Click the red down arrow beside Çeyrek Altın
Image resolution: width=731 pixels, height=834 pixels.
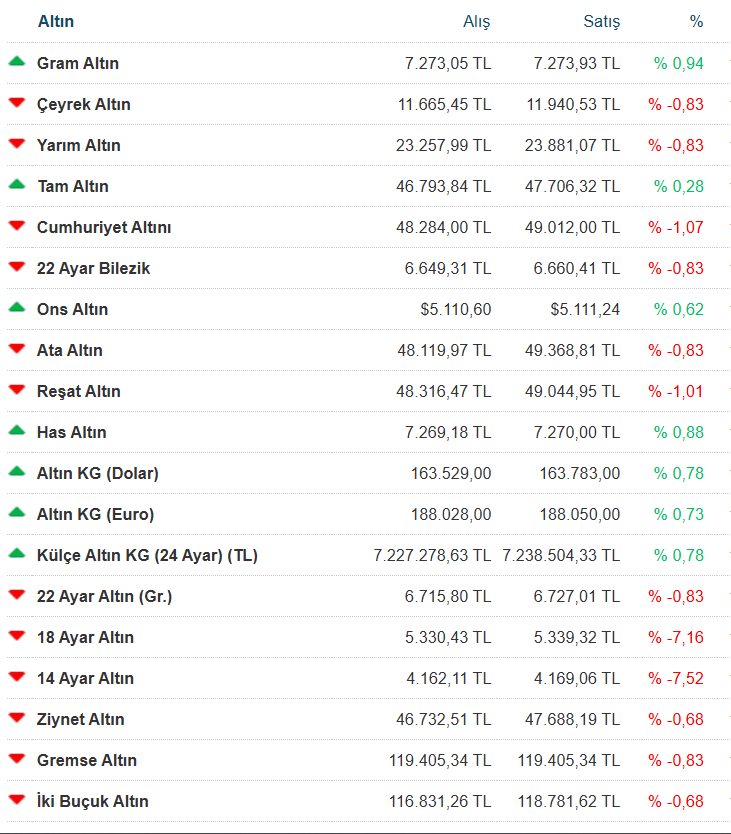(16, 103)
